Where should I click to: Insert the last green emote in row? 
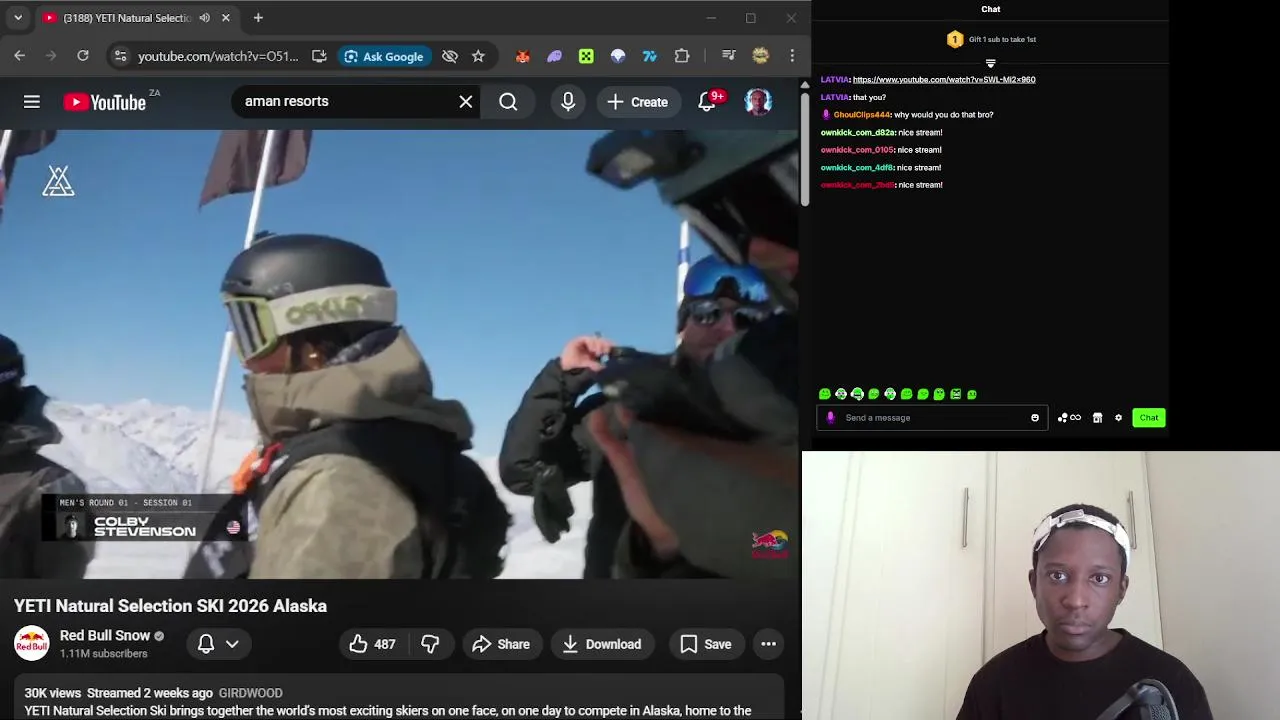972,394
